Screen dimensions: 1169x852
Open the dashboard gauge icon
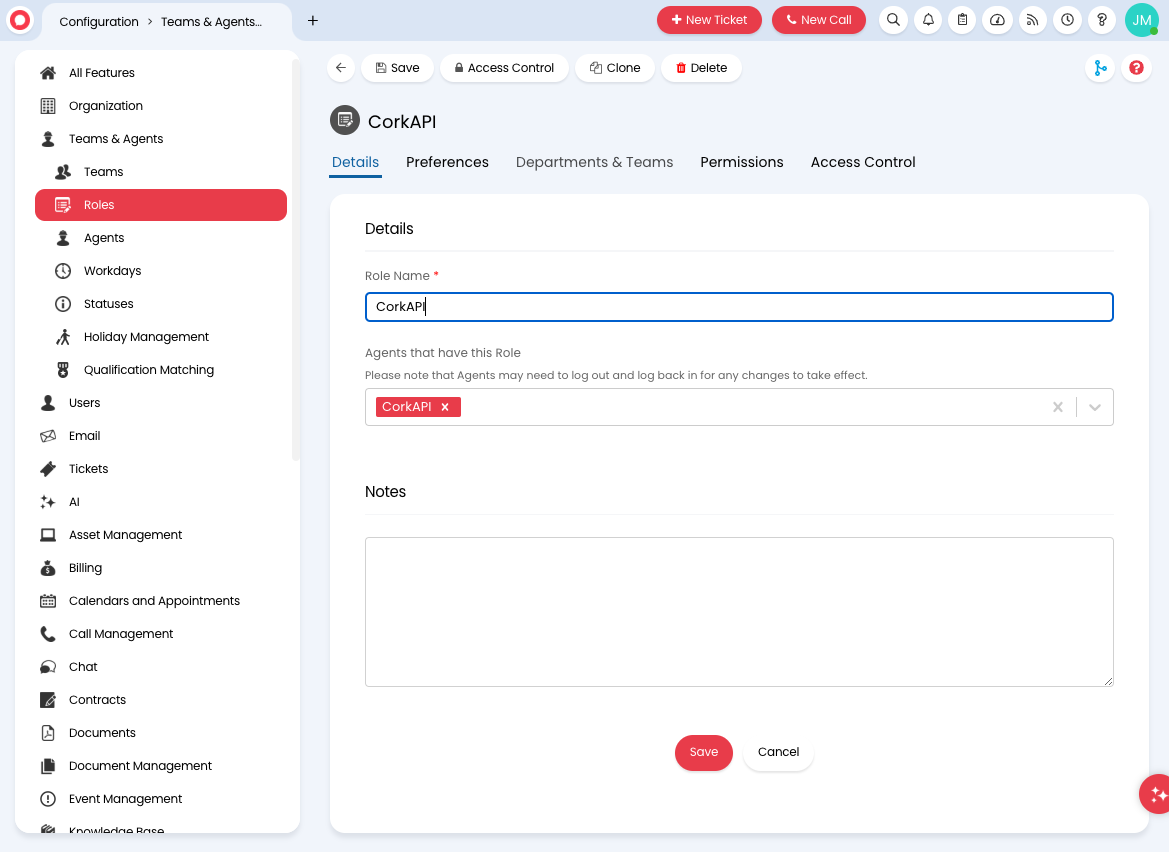point(998,20)
